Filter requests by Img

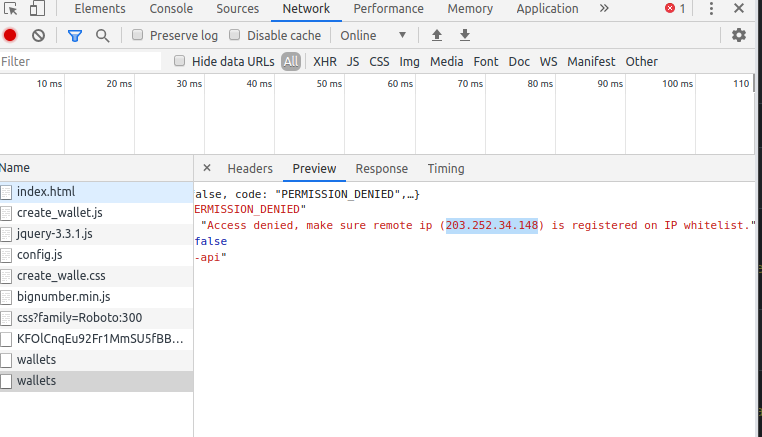point(409,62)
